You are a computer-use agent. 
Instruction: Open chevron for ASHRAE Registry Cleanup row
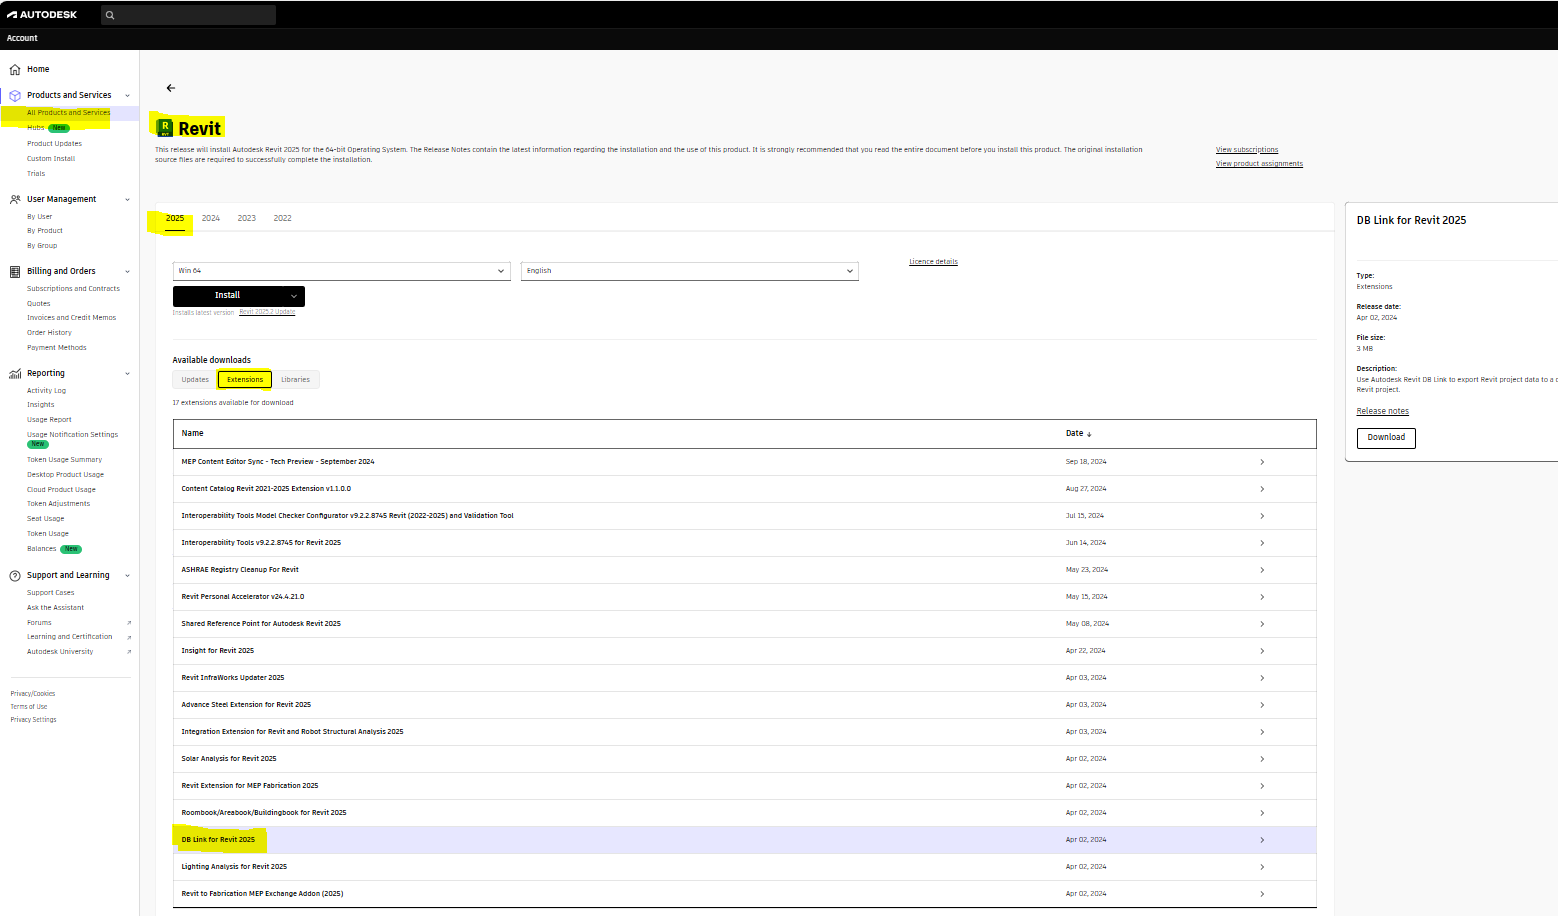[x=1262, y=570]
